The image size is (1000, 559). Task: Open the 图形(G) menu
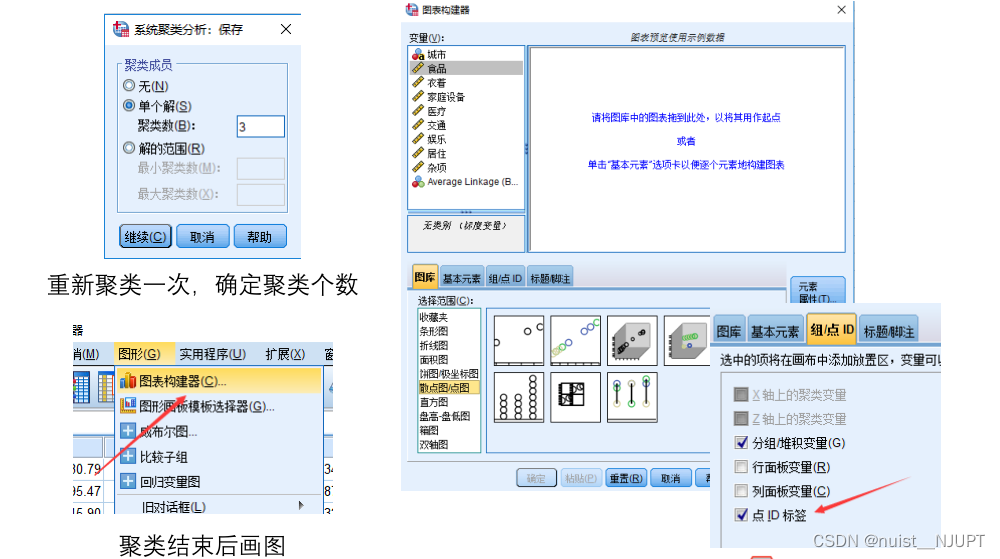139,354
